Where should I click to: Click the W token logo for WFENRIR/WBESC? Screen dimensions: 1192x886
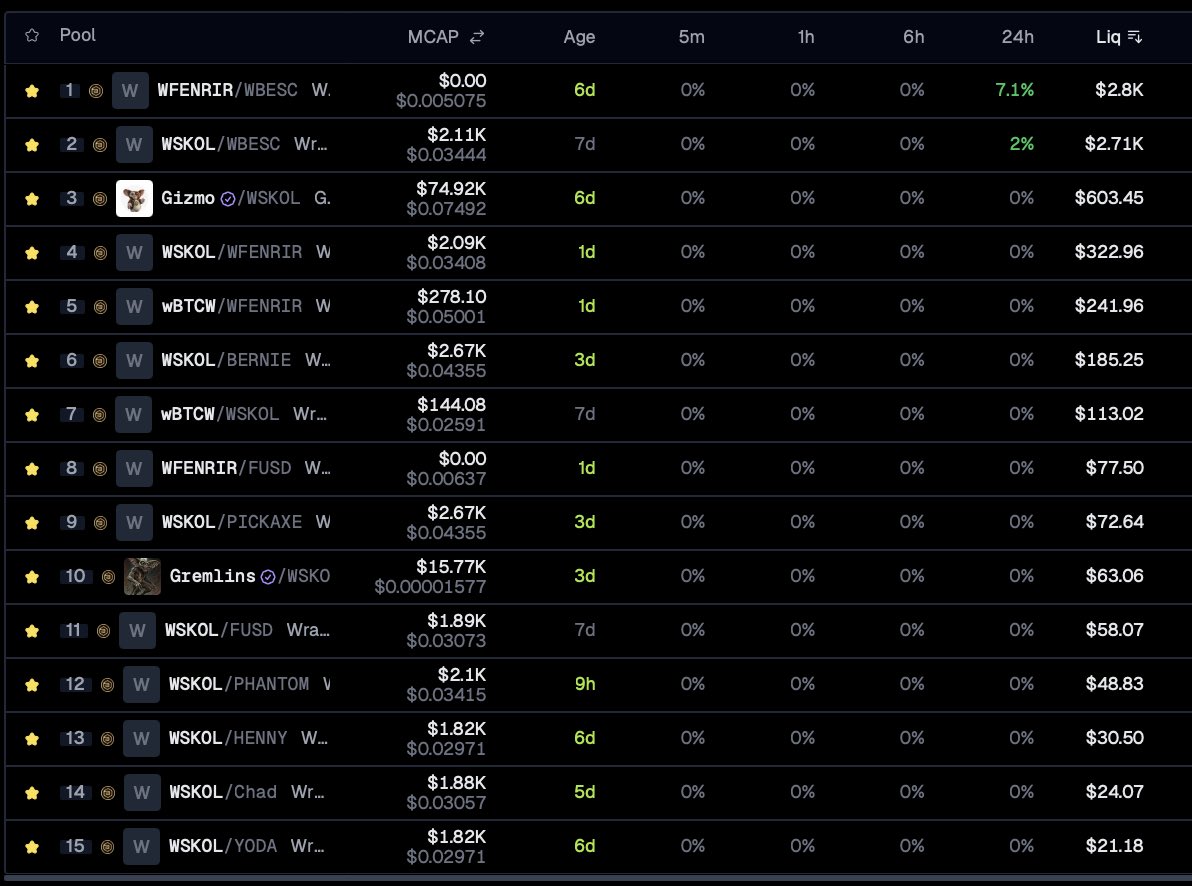tap(130, 91)
